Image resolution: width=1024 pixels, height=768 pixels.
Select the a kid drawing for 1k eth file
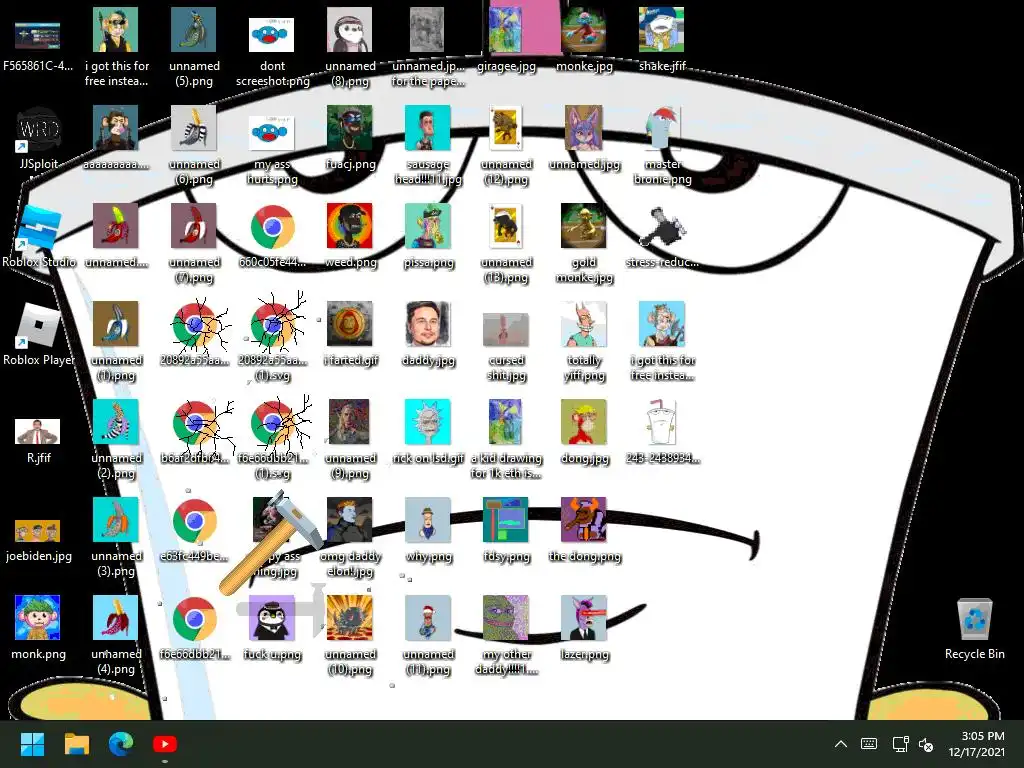click(x=506, y=439)
